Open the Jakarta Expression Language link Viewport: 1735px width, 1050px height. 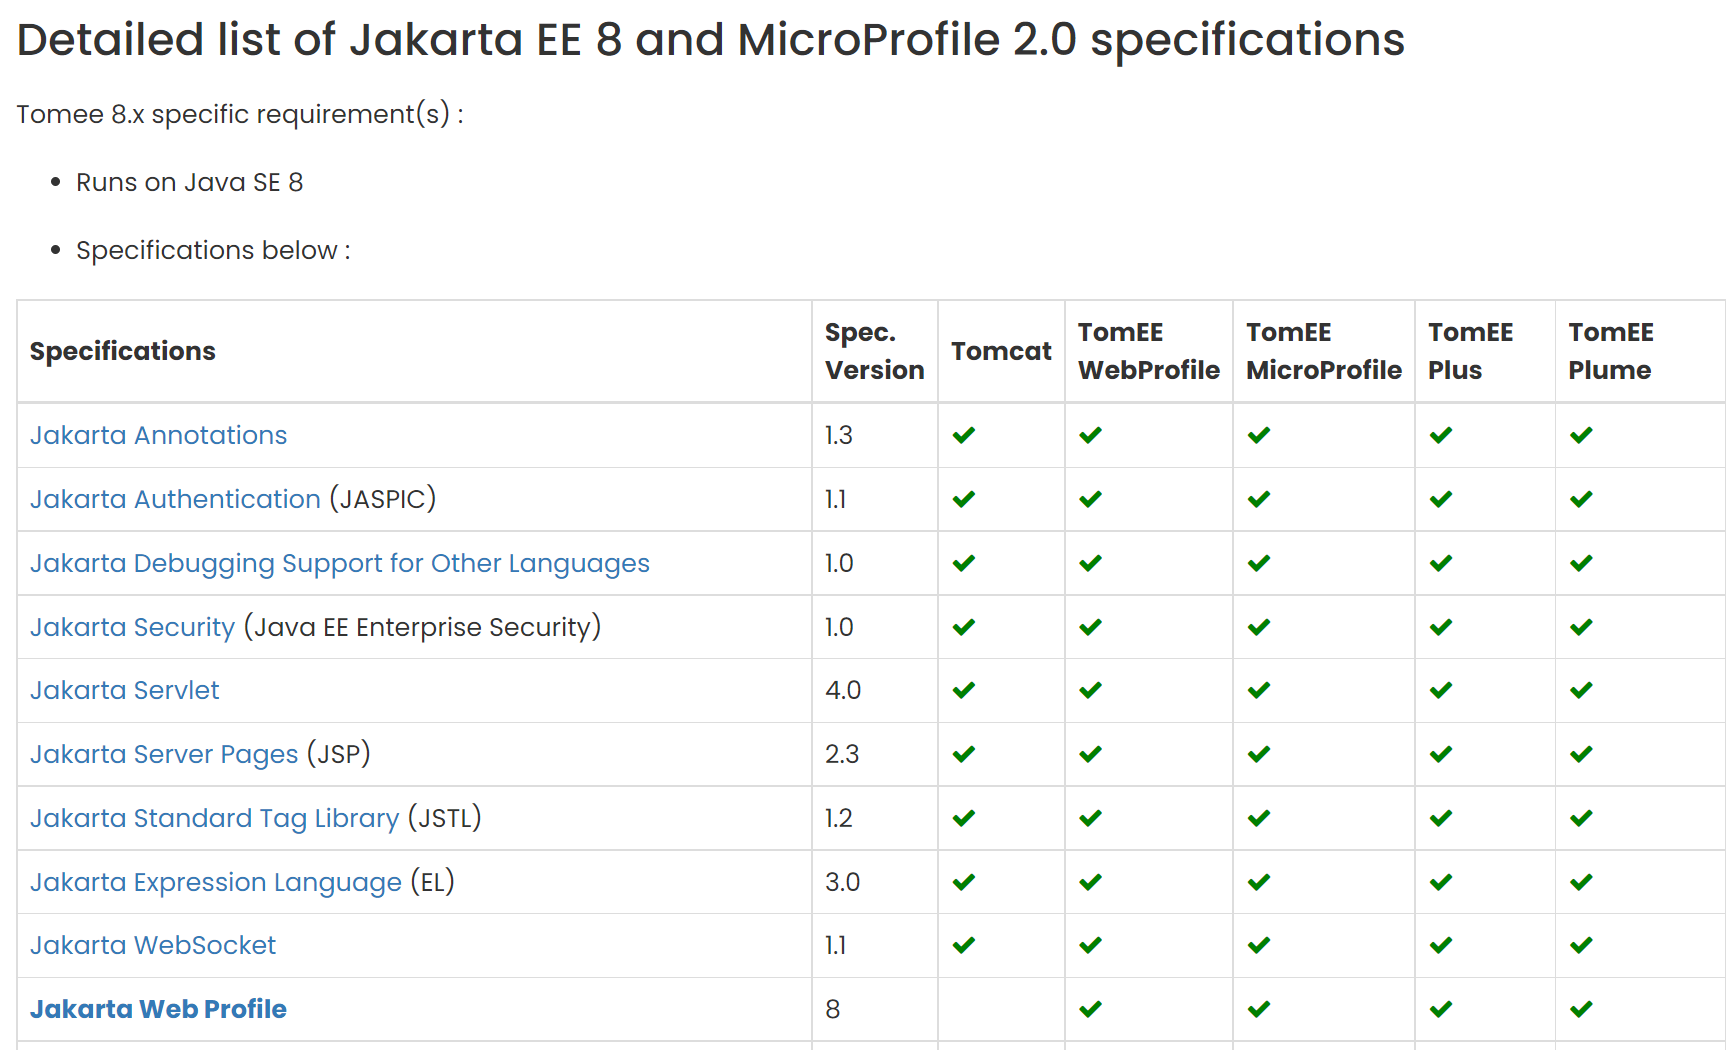click(x=216, y=882)
